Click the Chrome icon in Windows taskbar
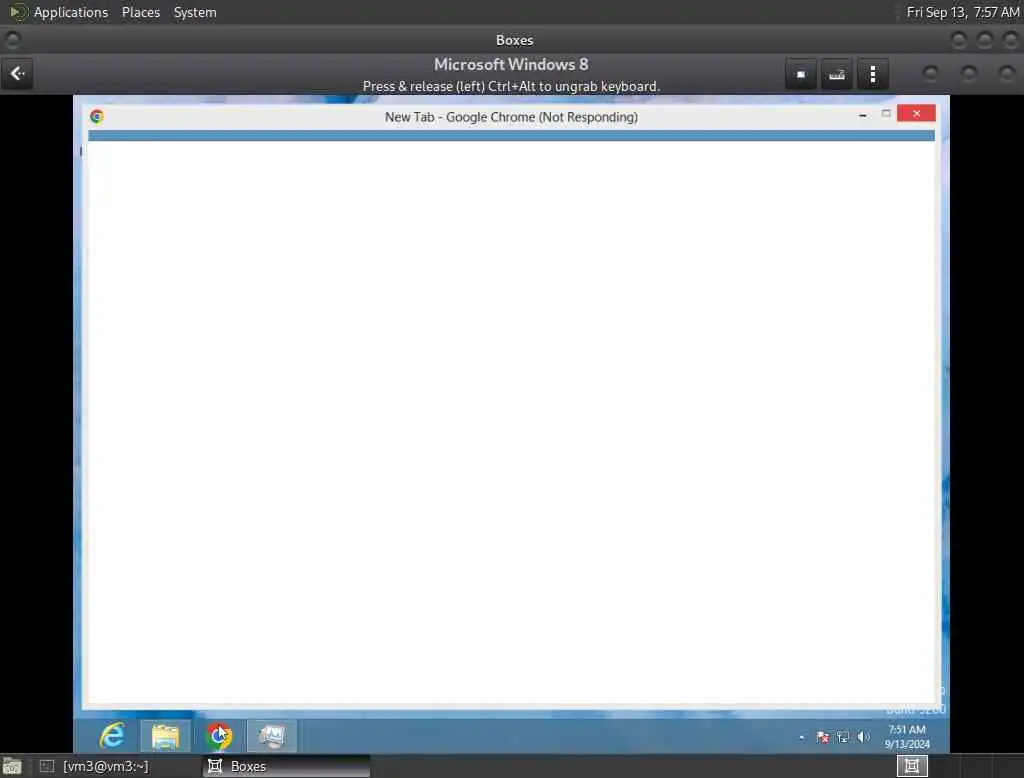Viewport: 1024px width, 778px height. 219,736
